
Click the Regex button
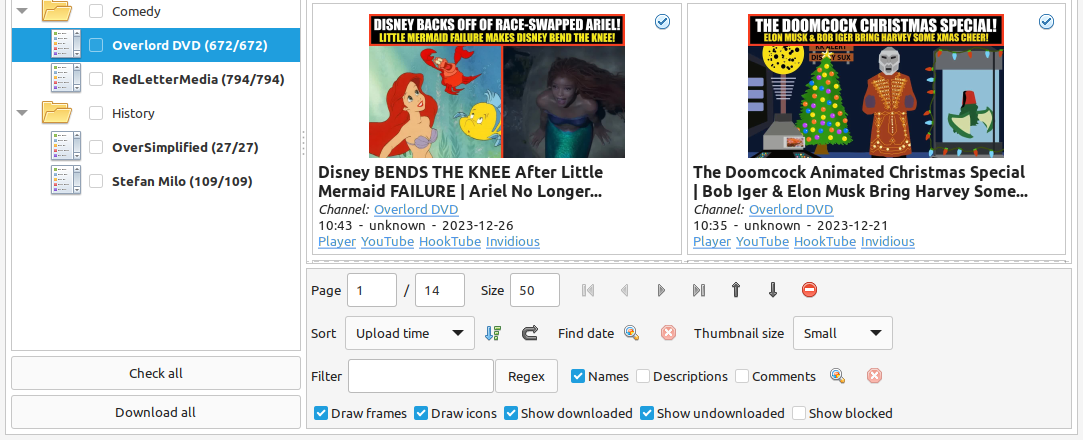pyautogui.click(x=526, y=376)
